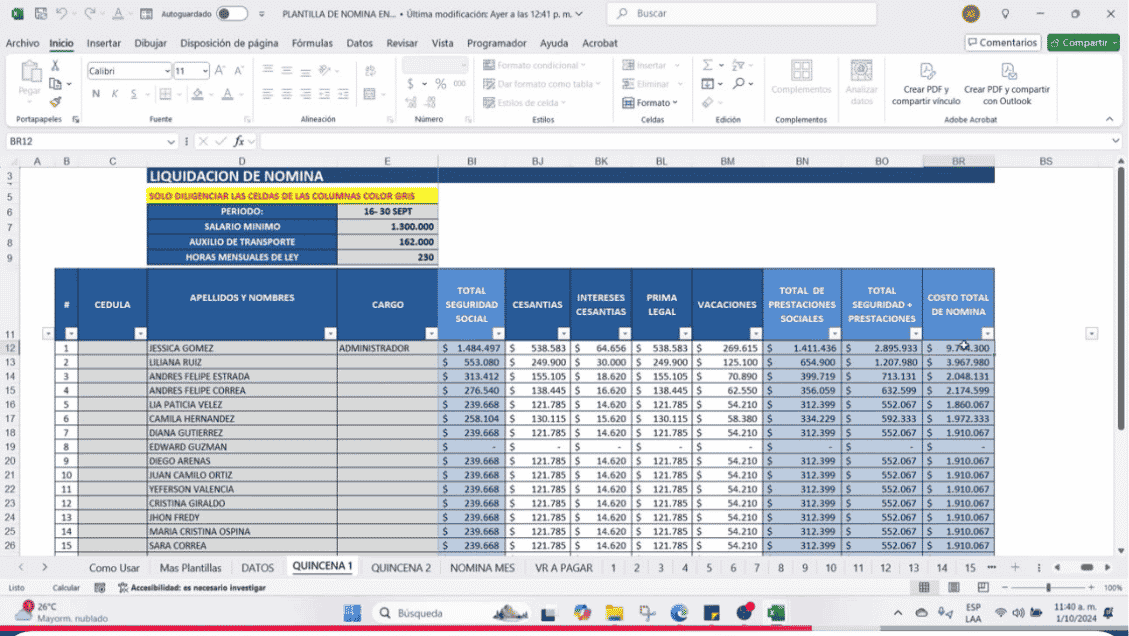This screenshot has width=1129, height=636.
Task: Click the cell borders icon
Action: (x=166, y=94)
